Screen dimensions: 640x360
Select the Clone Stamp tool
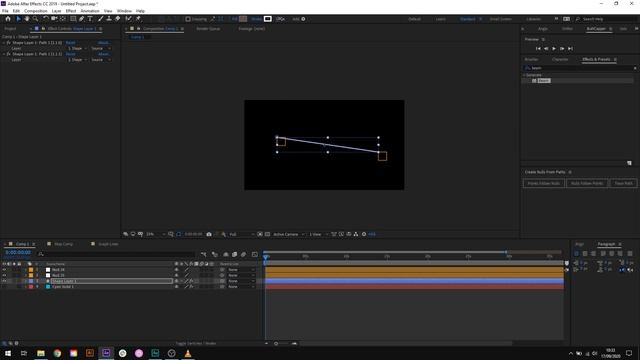[109, 19]
